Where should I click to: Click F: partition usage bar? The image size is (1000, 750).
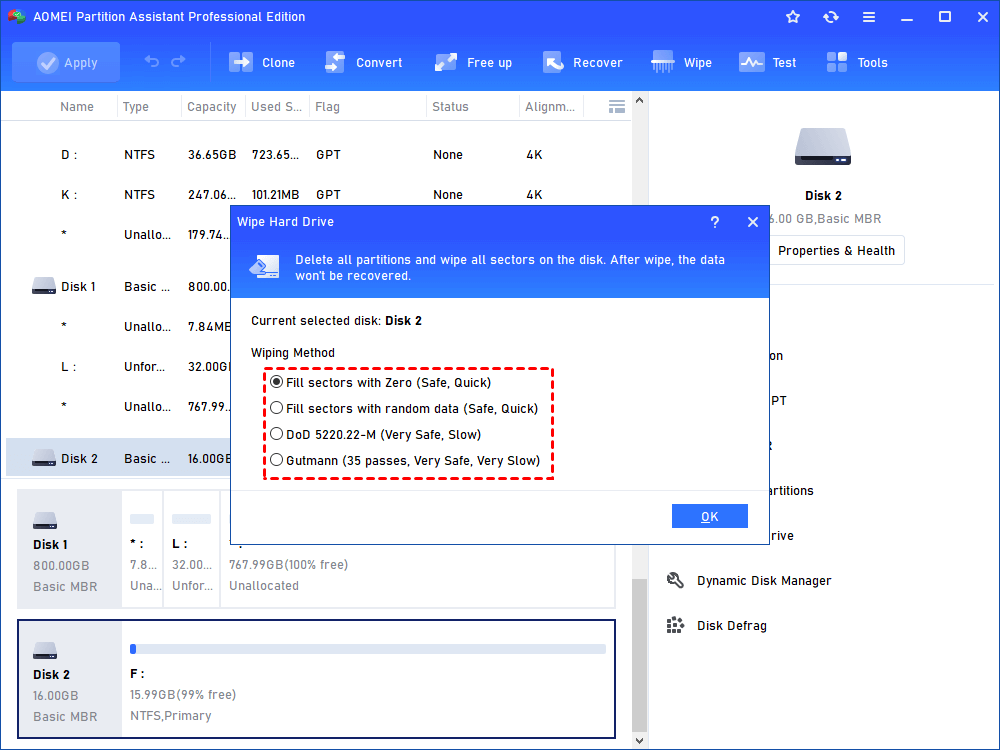click(367, 649)
